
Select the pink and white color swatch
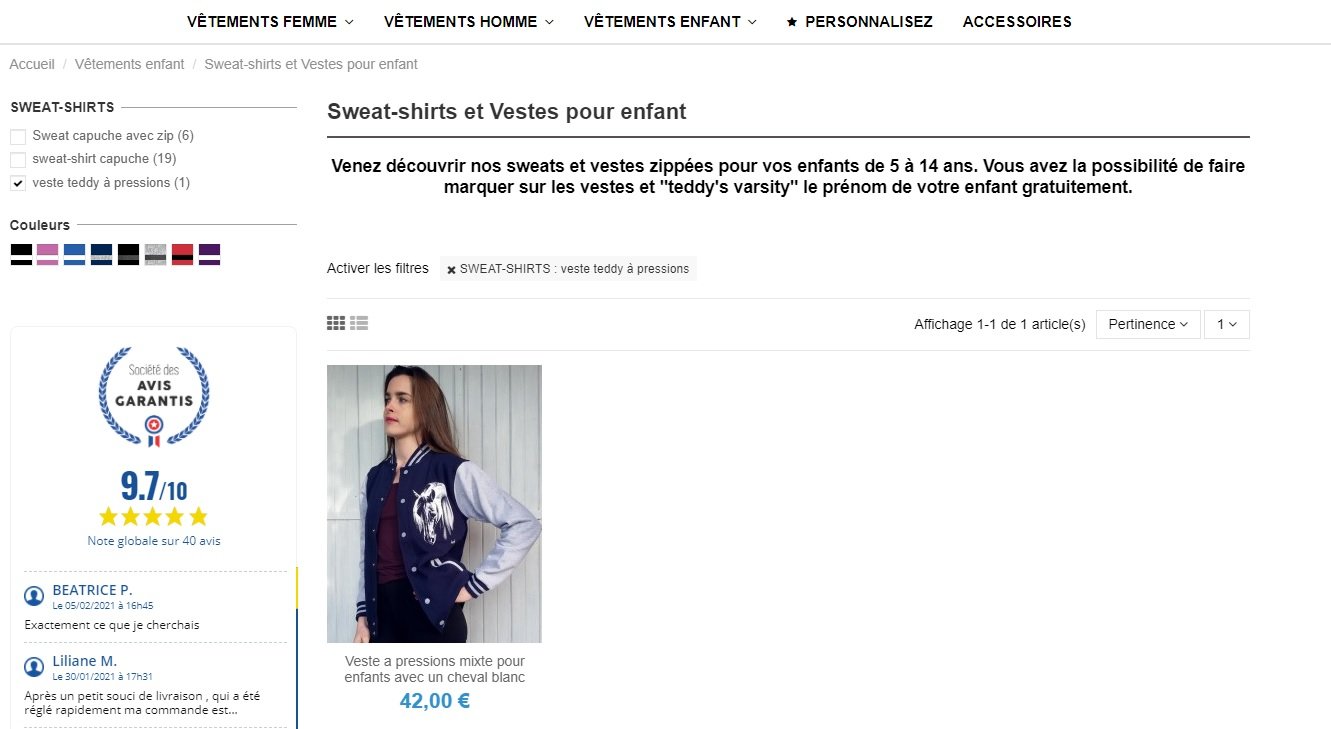(47, 254)
